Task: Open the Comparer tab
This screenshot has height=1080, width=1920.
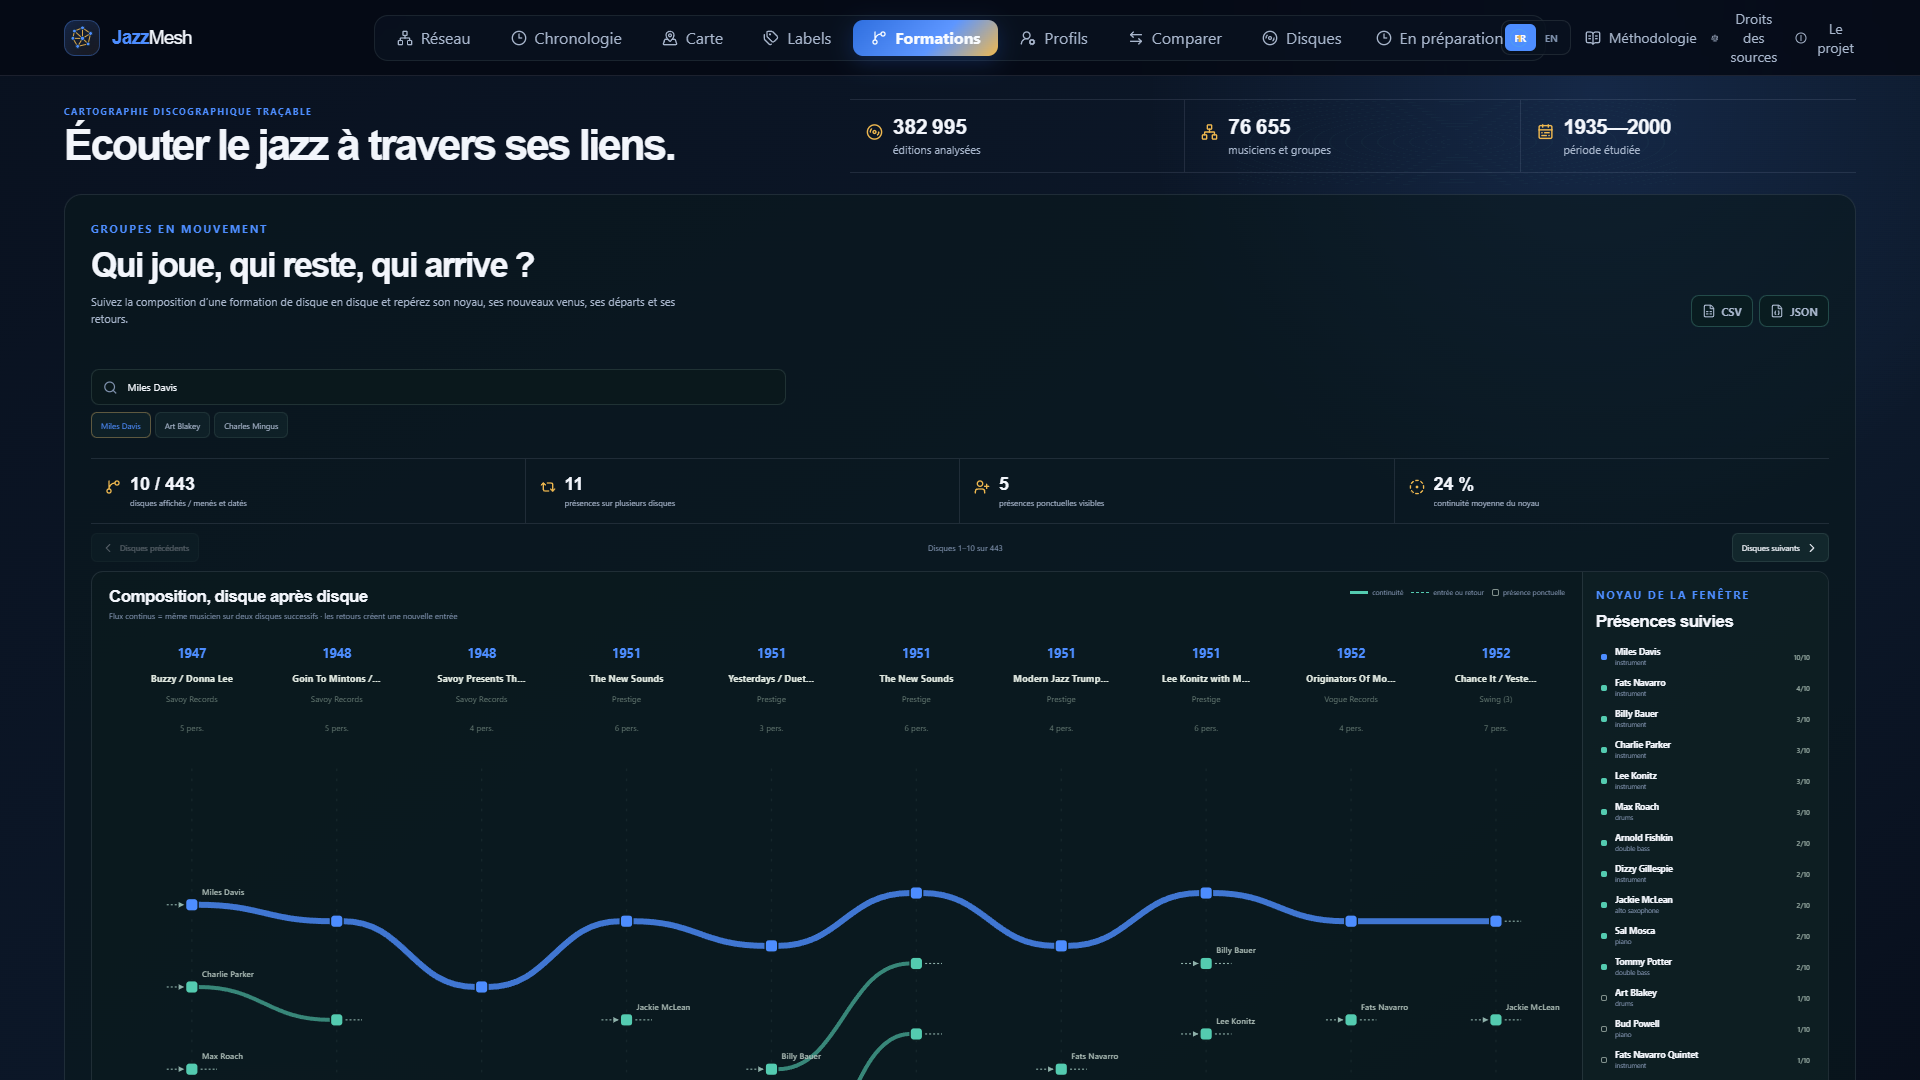Action: pos(1175,38)
